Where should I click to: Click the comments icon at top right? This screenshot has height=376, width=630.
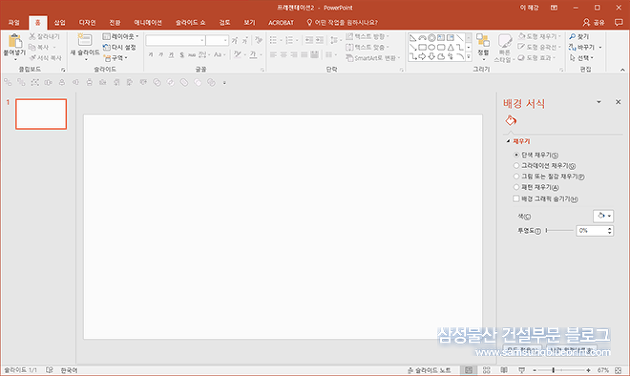pyautogui.click(x=619, y=22)
